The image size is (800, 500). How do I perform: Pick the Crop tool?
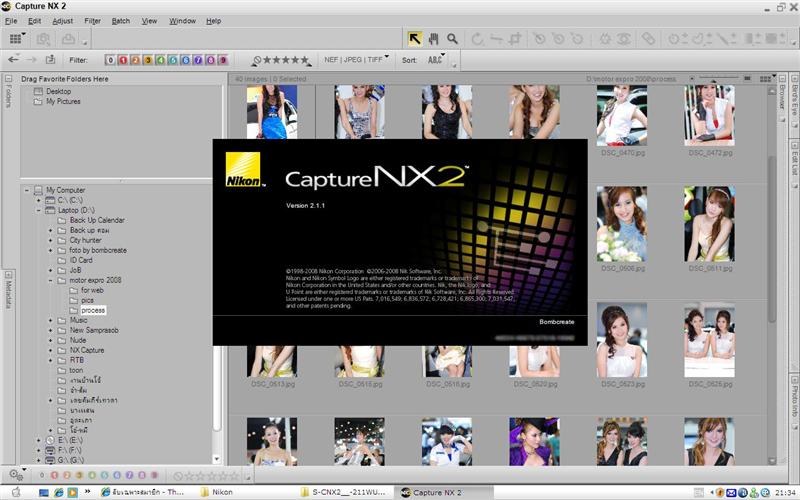pos(515,39)
